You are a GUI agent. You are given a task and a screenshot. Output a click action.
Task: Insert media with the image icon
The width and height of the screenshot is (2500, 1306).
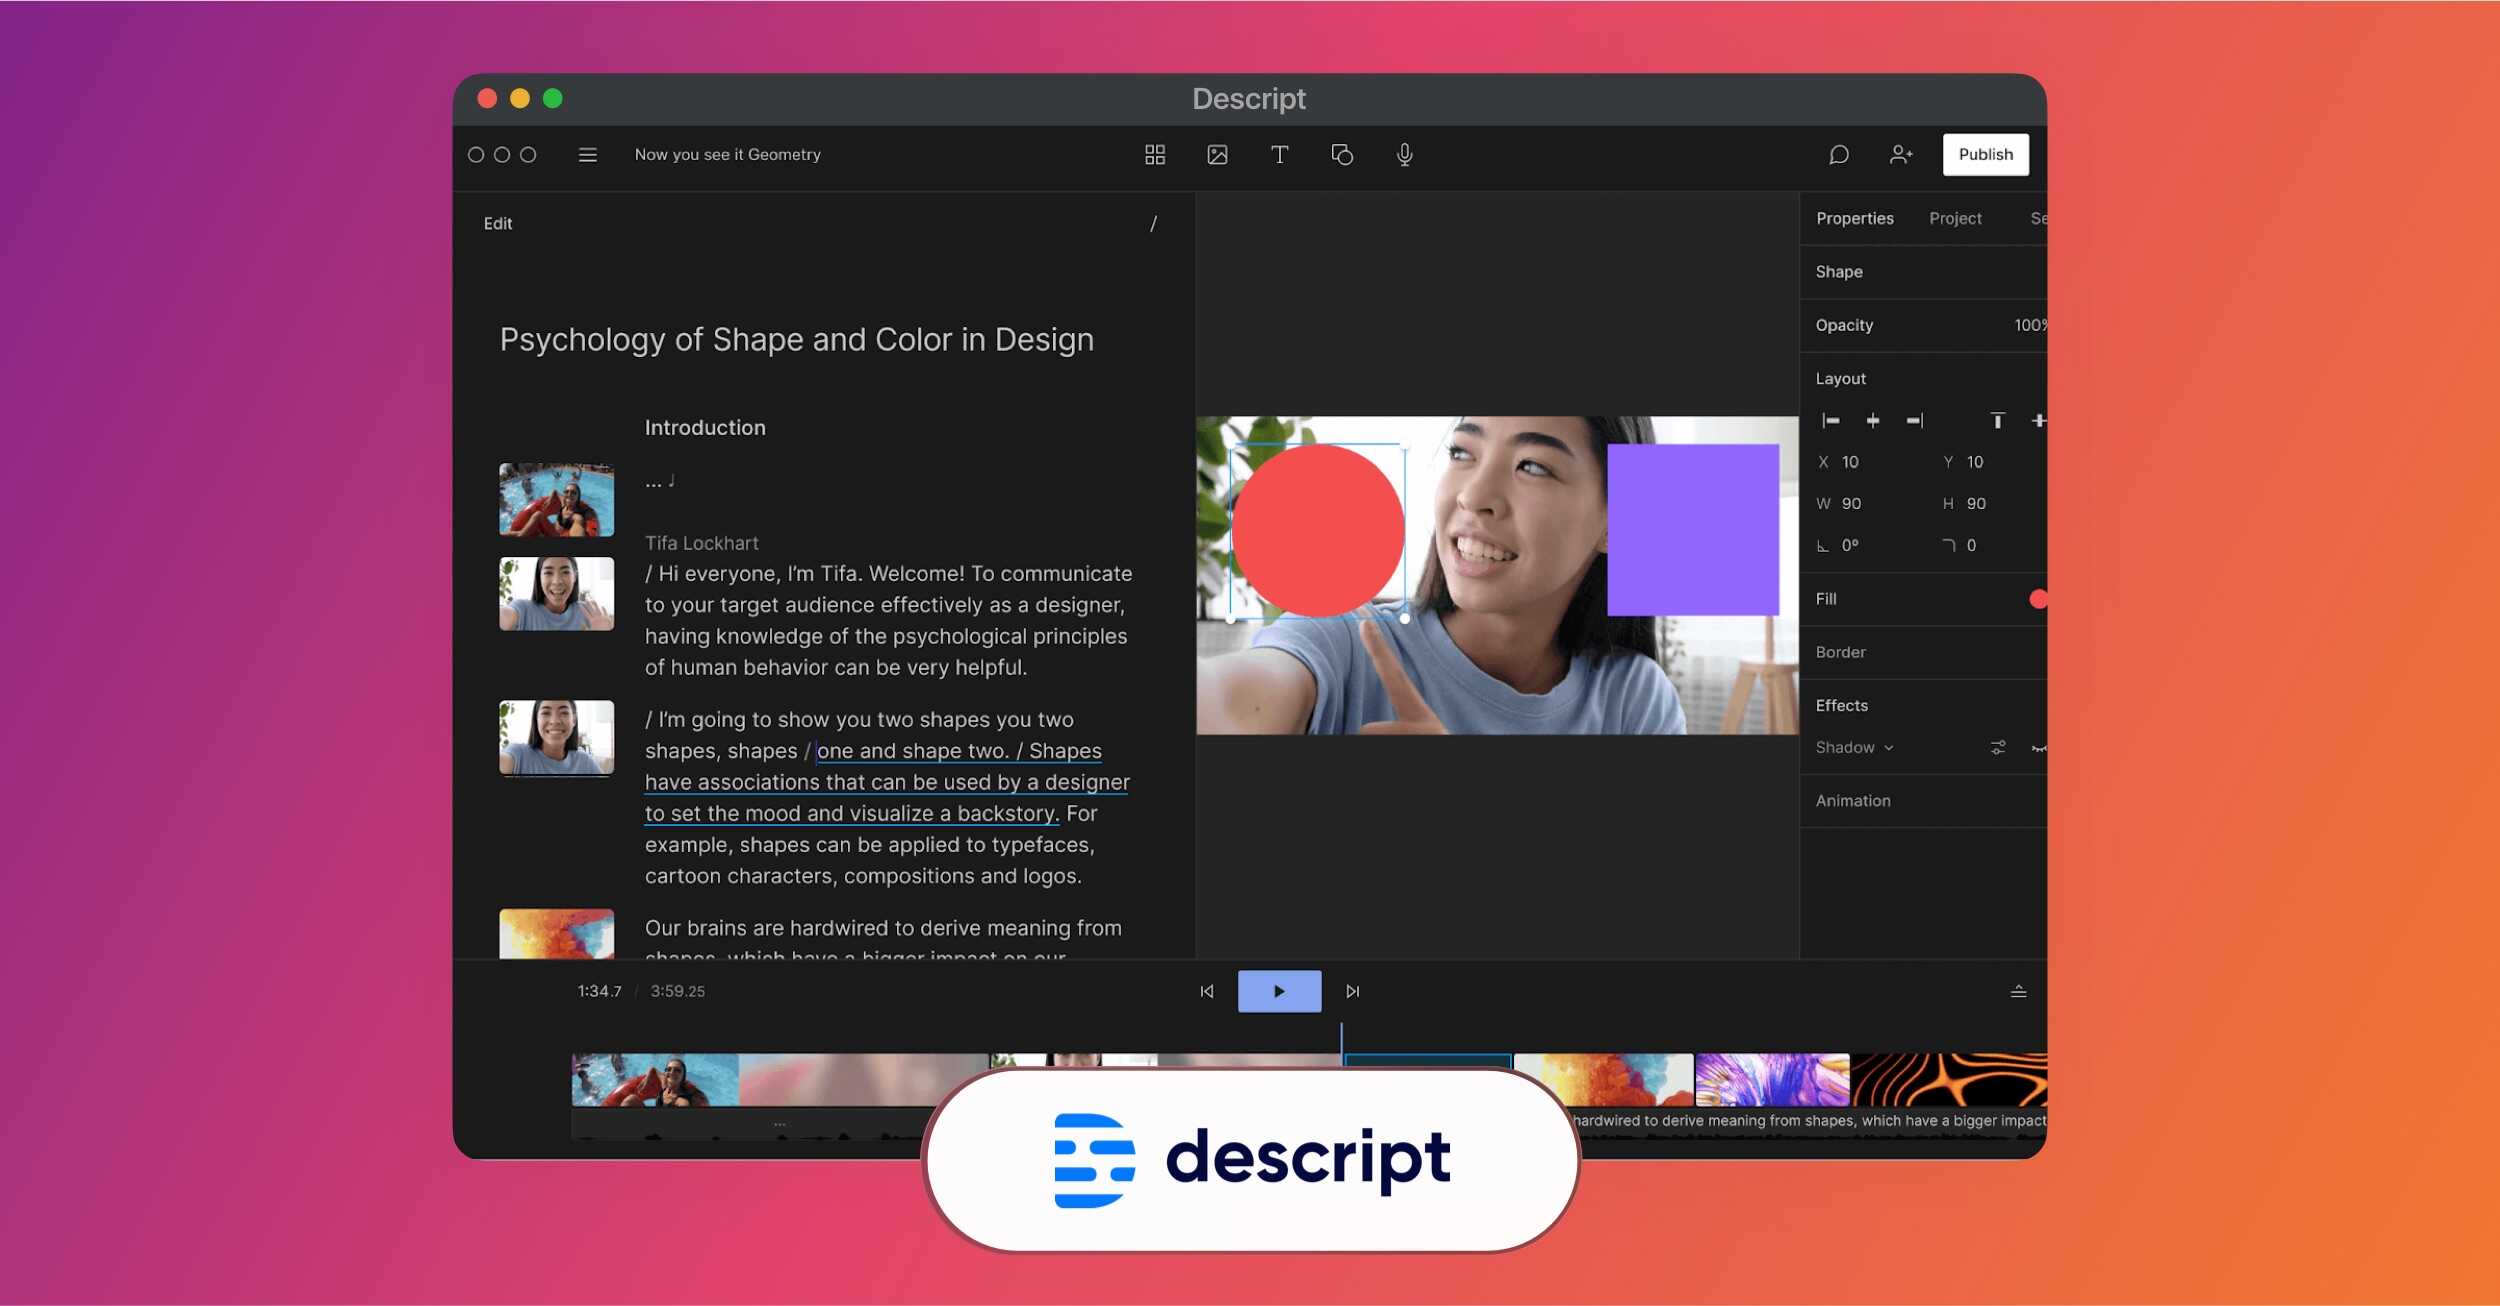pos(1217,155)
